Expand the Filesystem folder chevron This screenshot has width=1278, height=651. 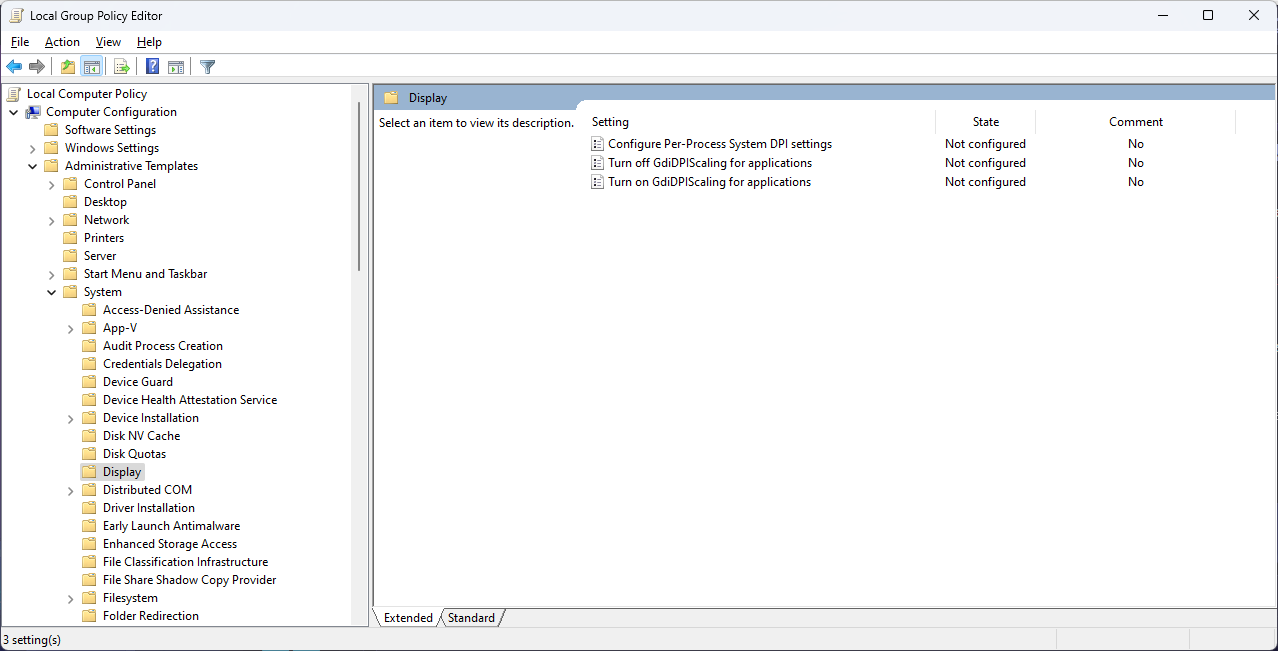(x=71, y=598)
